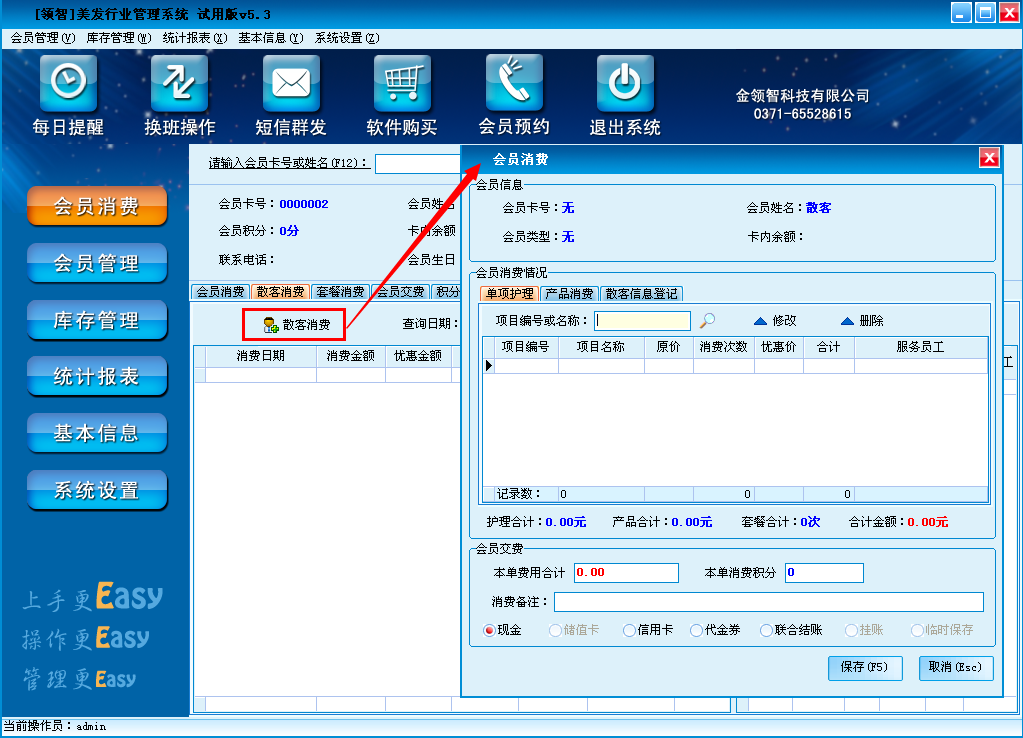Click the 会员预约 phone icon
Image resolution: width=1023 pixels, height=738 pixels.
point(514,83)
